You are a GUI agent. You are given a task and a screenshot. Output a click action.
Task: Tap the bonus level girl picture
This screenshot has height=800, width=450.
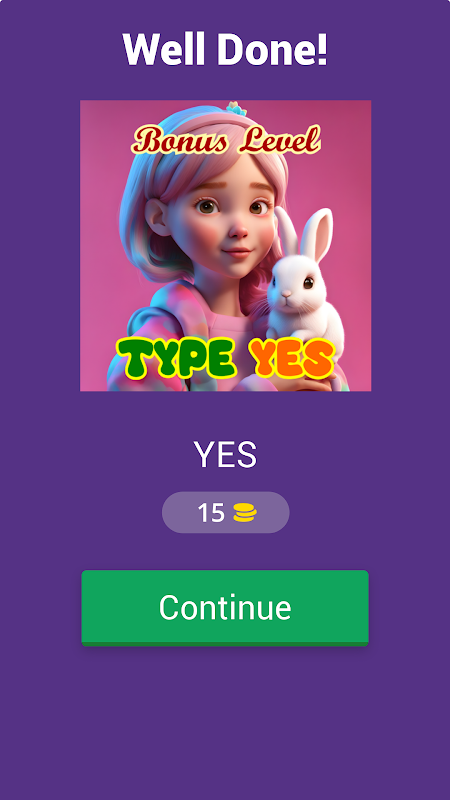226,246
